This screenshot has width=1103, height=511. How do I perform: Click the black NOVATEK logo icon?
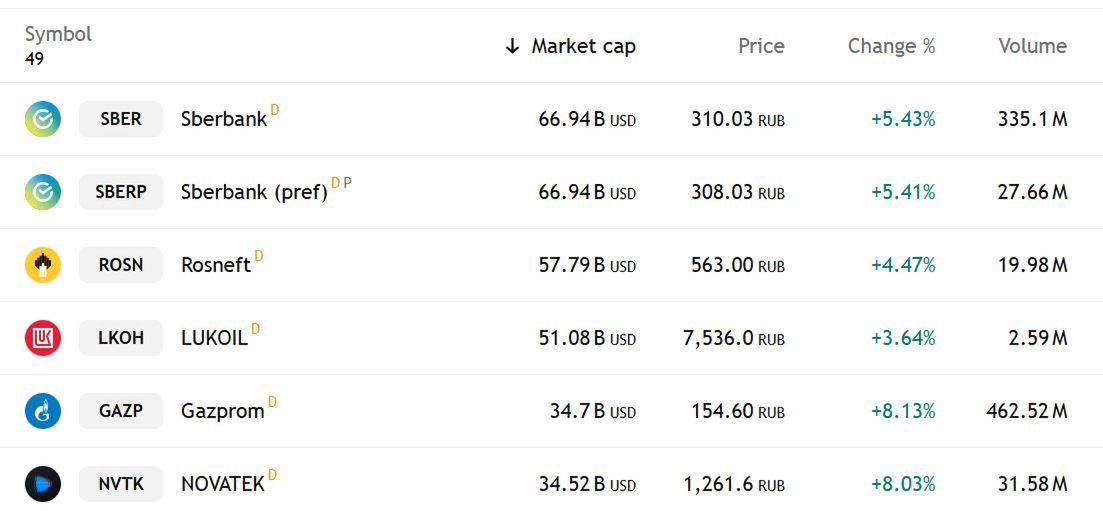43,484
